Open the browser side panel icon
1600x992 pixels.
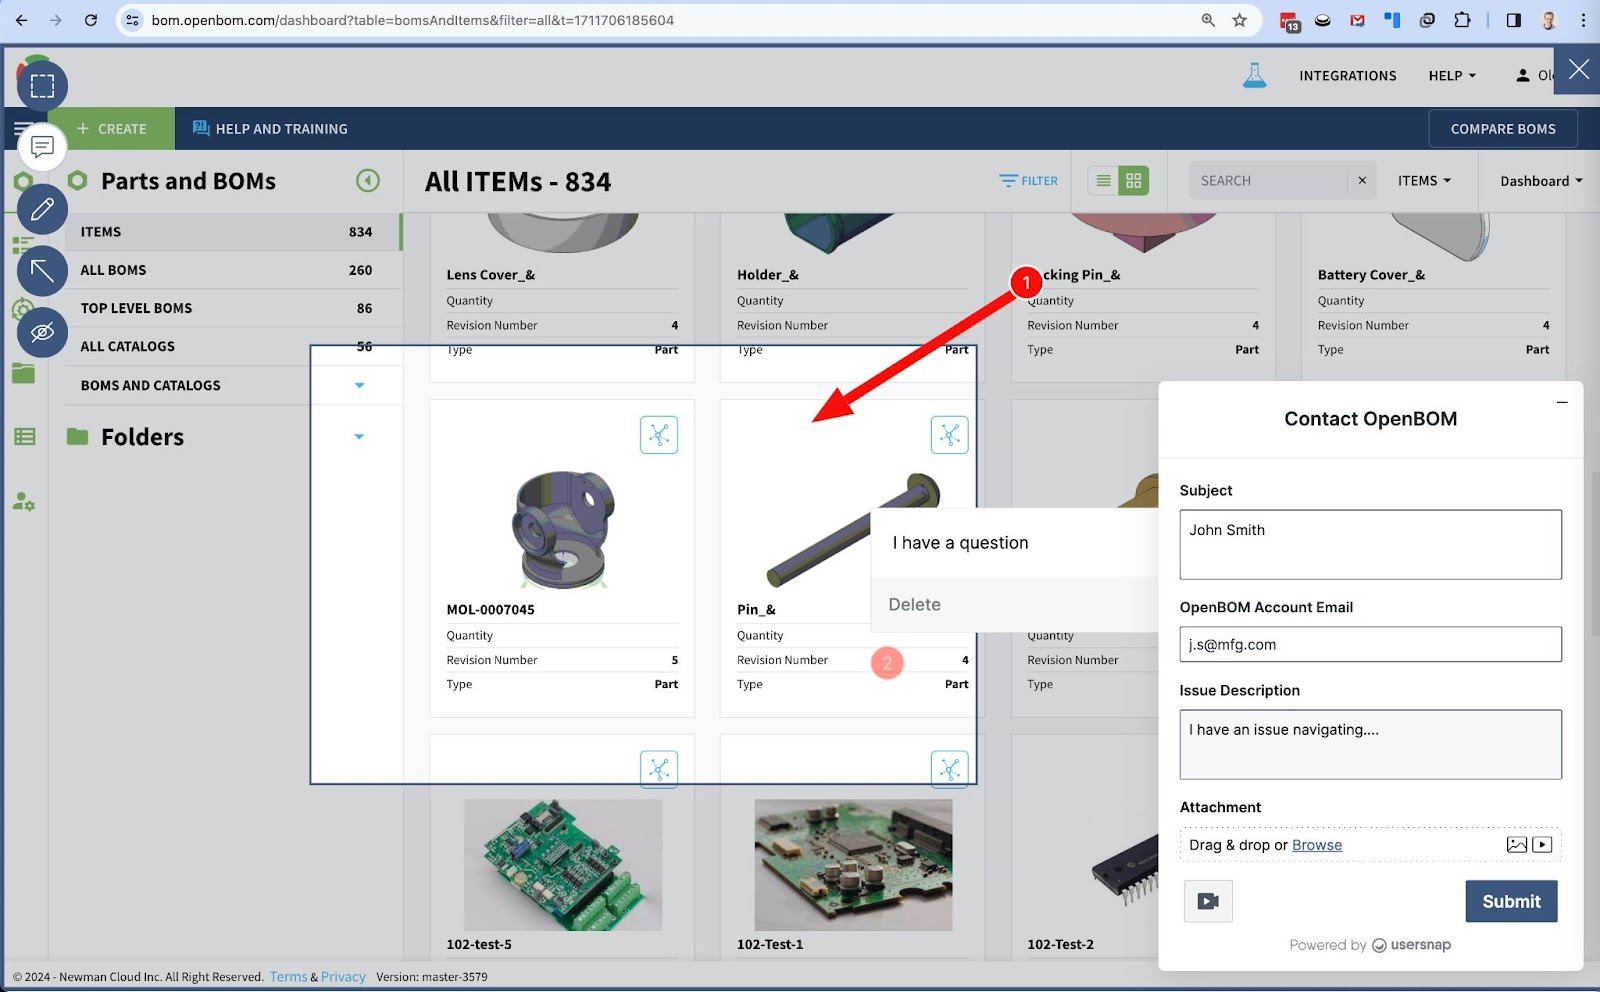click(1513, 20)
